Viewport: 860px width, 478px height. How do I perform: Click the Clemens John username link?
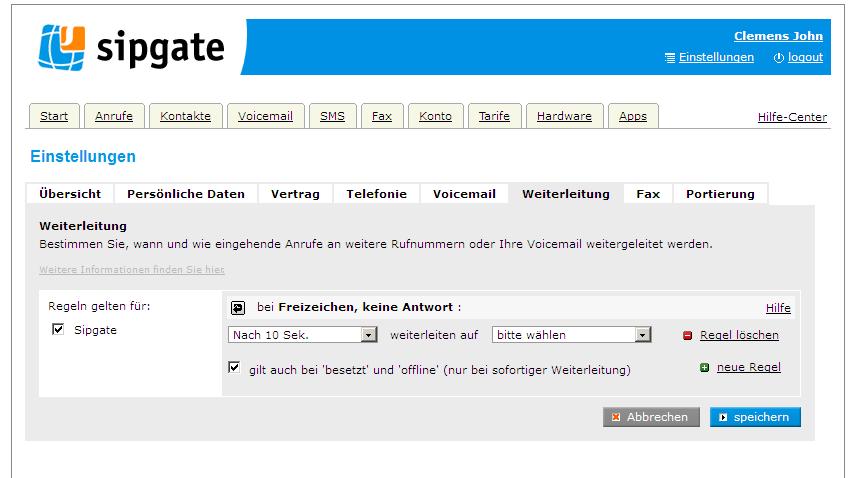[778, 36]
